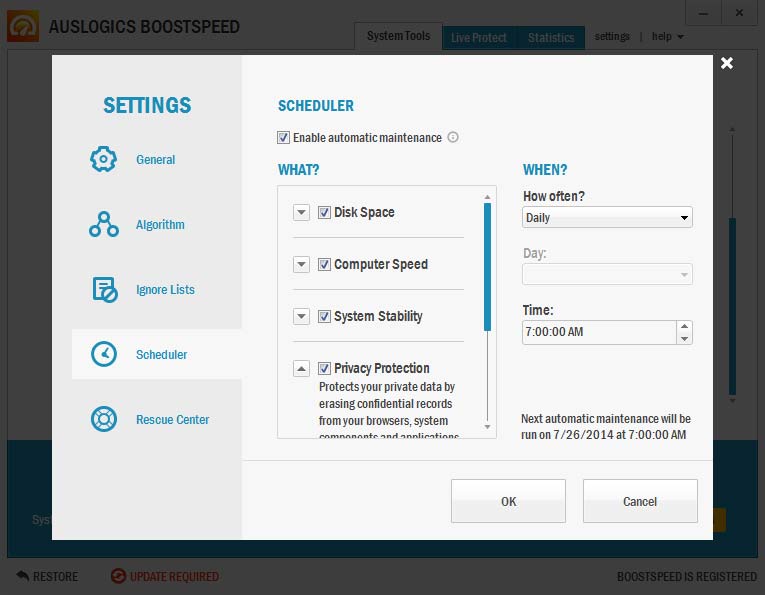Collapse the Privacy Protection section
765x595 pixels.
click(301, 368)
